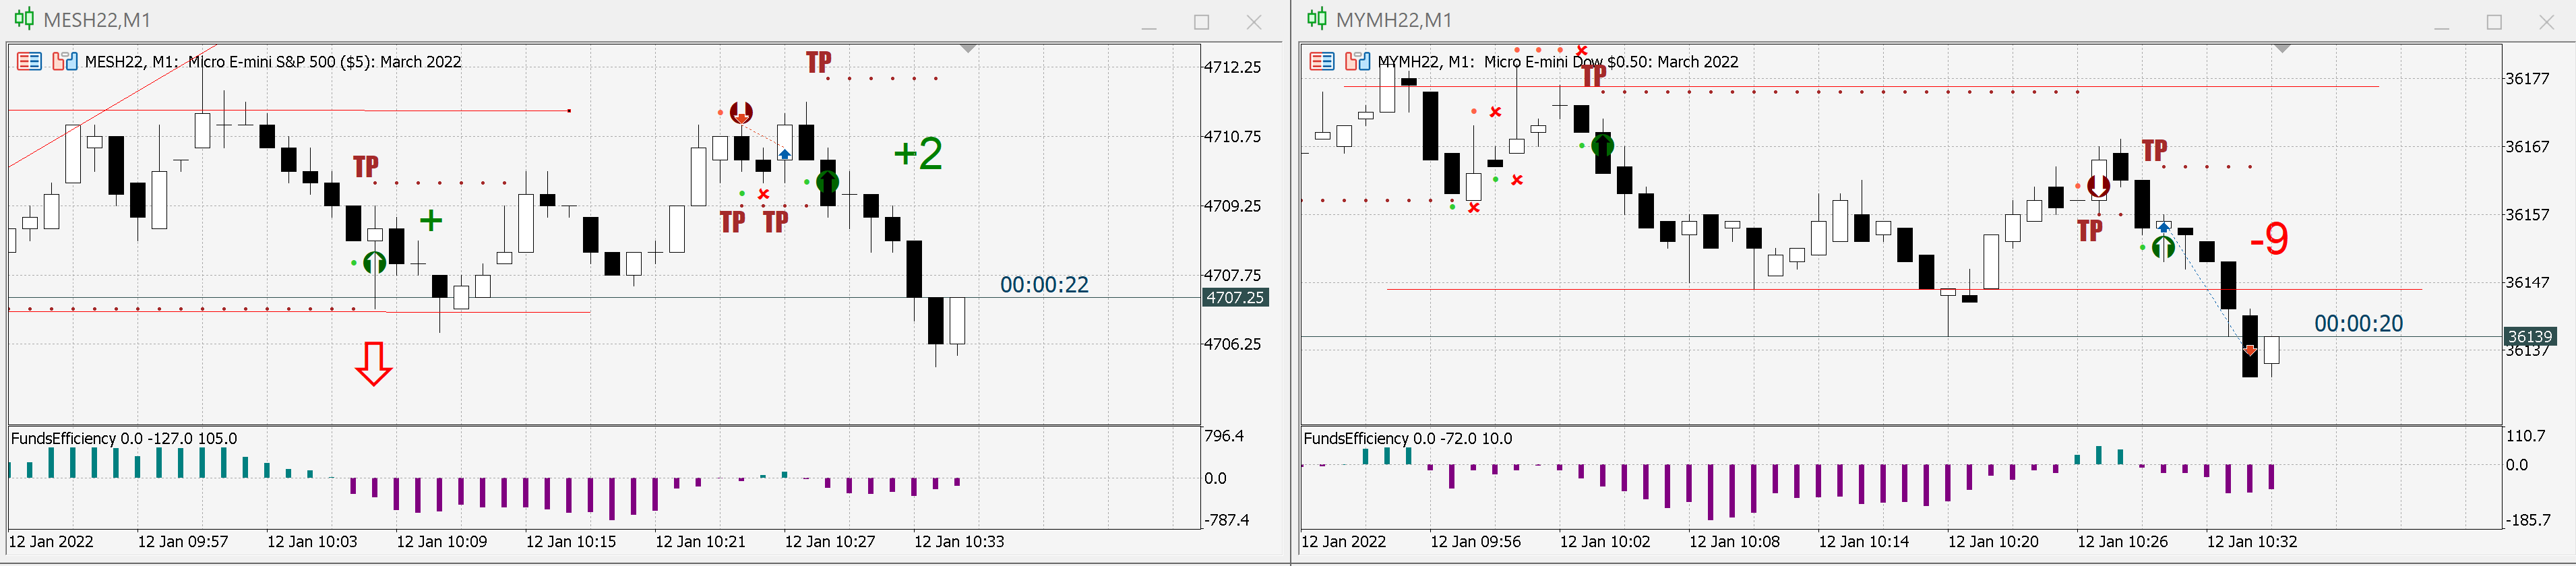Click price scale value 36147
The image size is (2576, 566).
click(x=2527, y=283)
